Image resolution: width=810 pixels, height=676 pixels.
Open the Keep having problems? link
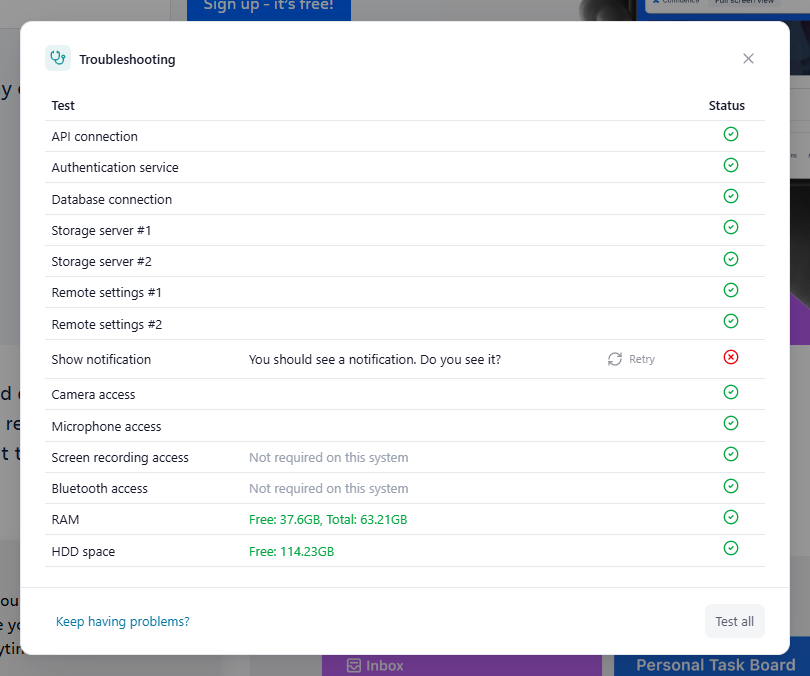pyautogui.click(x=122, y=621)
